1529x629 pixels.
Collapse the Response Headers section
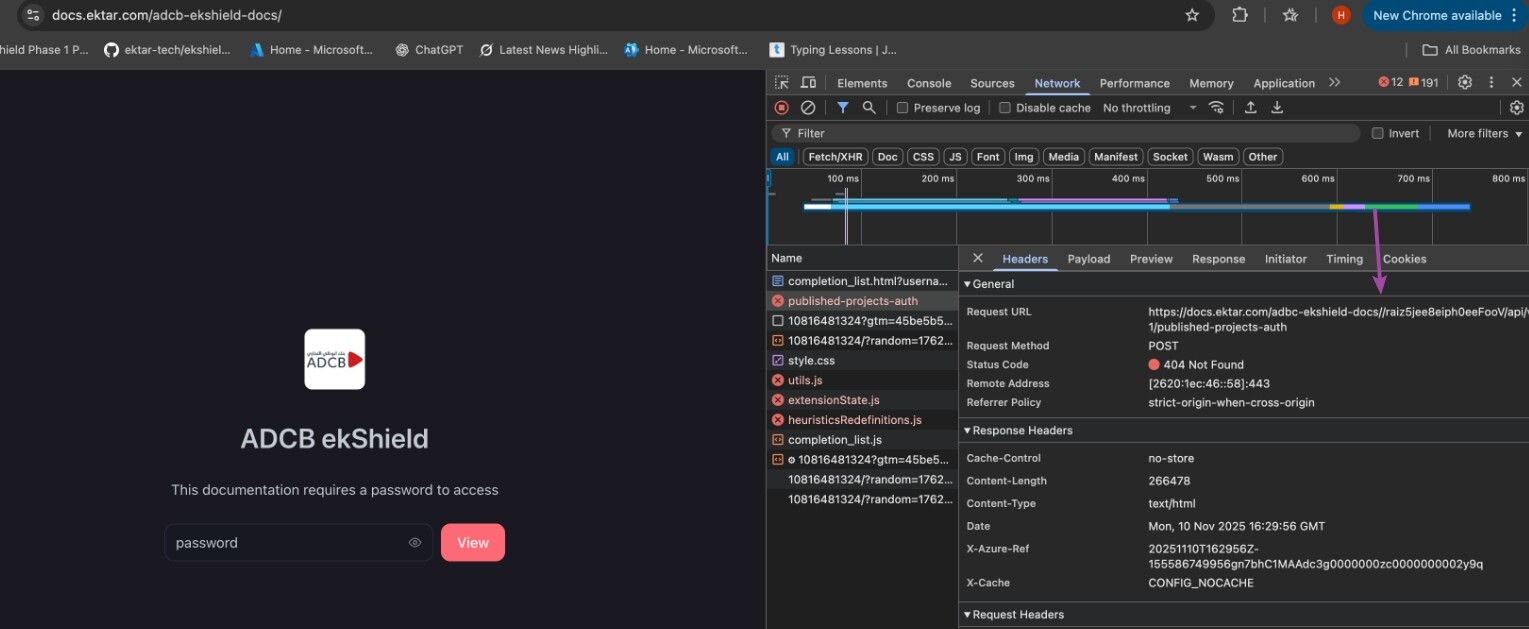click(x=1018, y=431)
